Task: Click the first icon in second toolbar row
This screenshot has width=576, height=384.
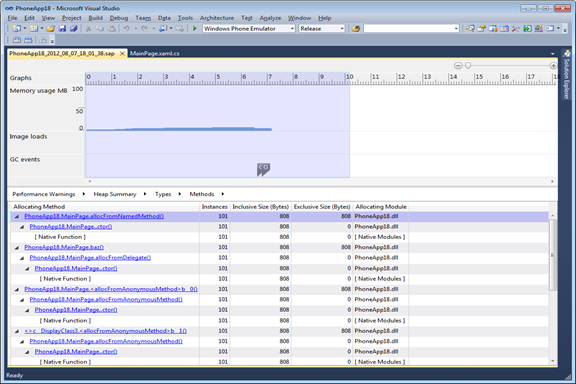Action: point(17,40)
